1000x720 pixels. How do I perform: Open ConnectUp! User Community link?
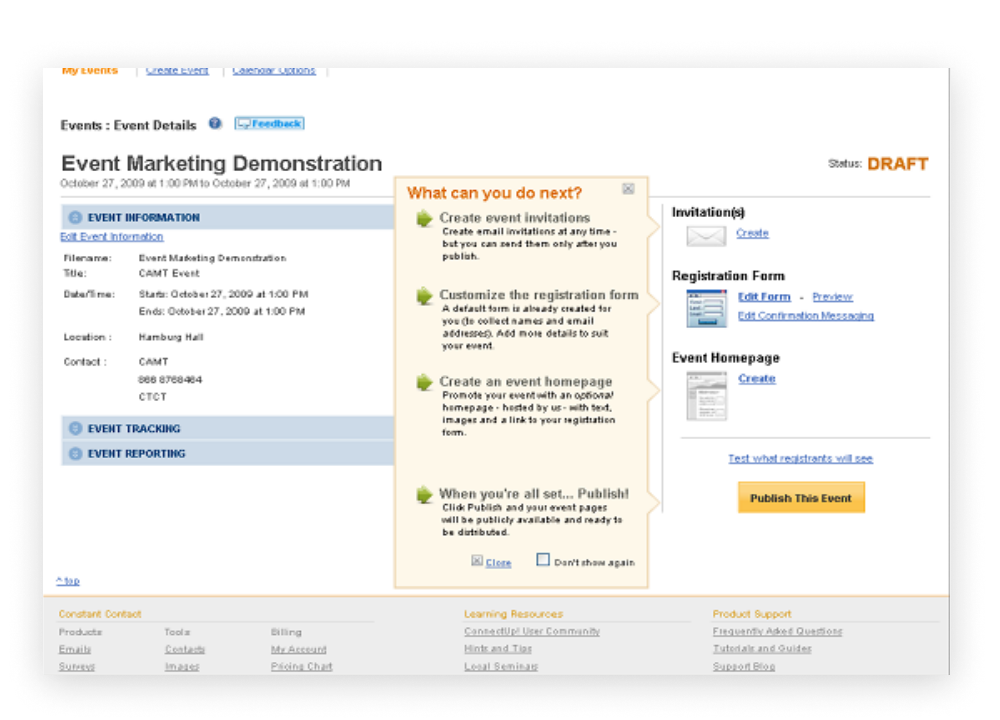click(x=532, y=631)
